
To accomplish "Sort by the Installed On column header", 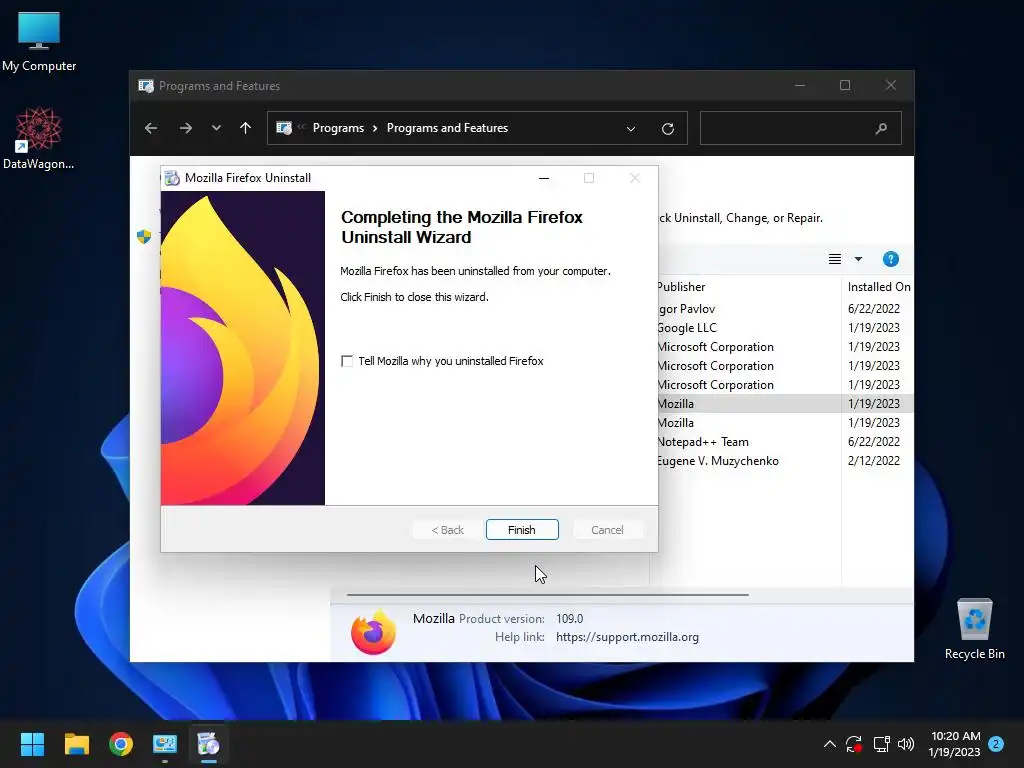I will 878,287.
